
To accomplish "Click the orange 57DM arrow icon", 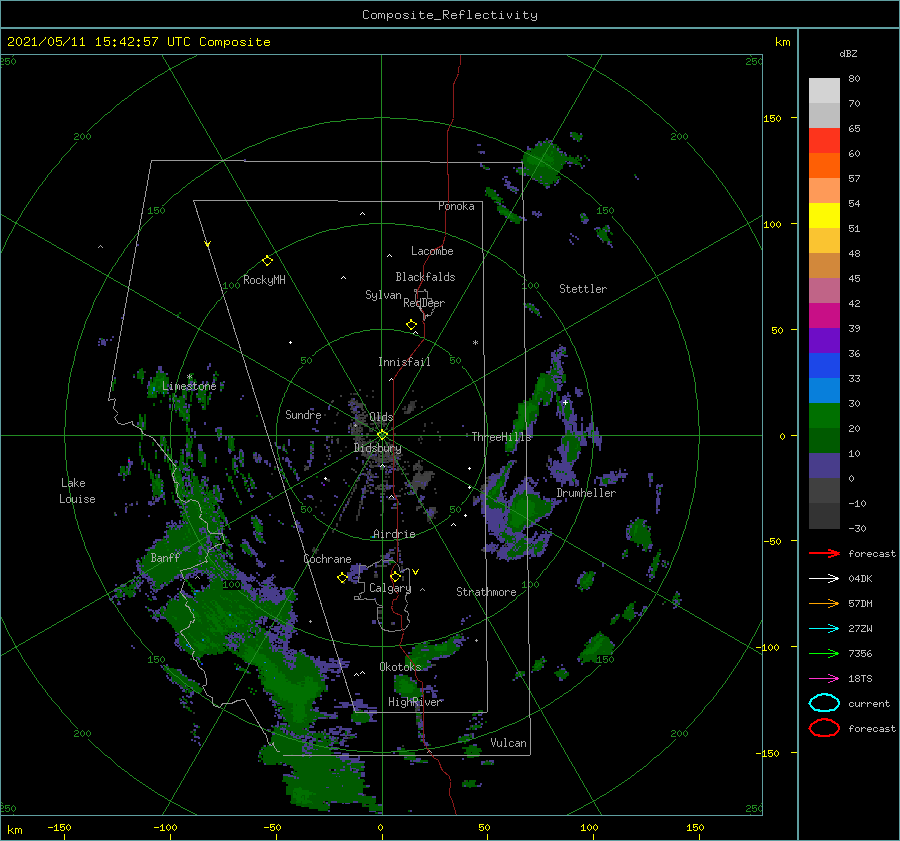I will coord(824,603).
